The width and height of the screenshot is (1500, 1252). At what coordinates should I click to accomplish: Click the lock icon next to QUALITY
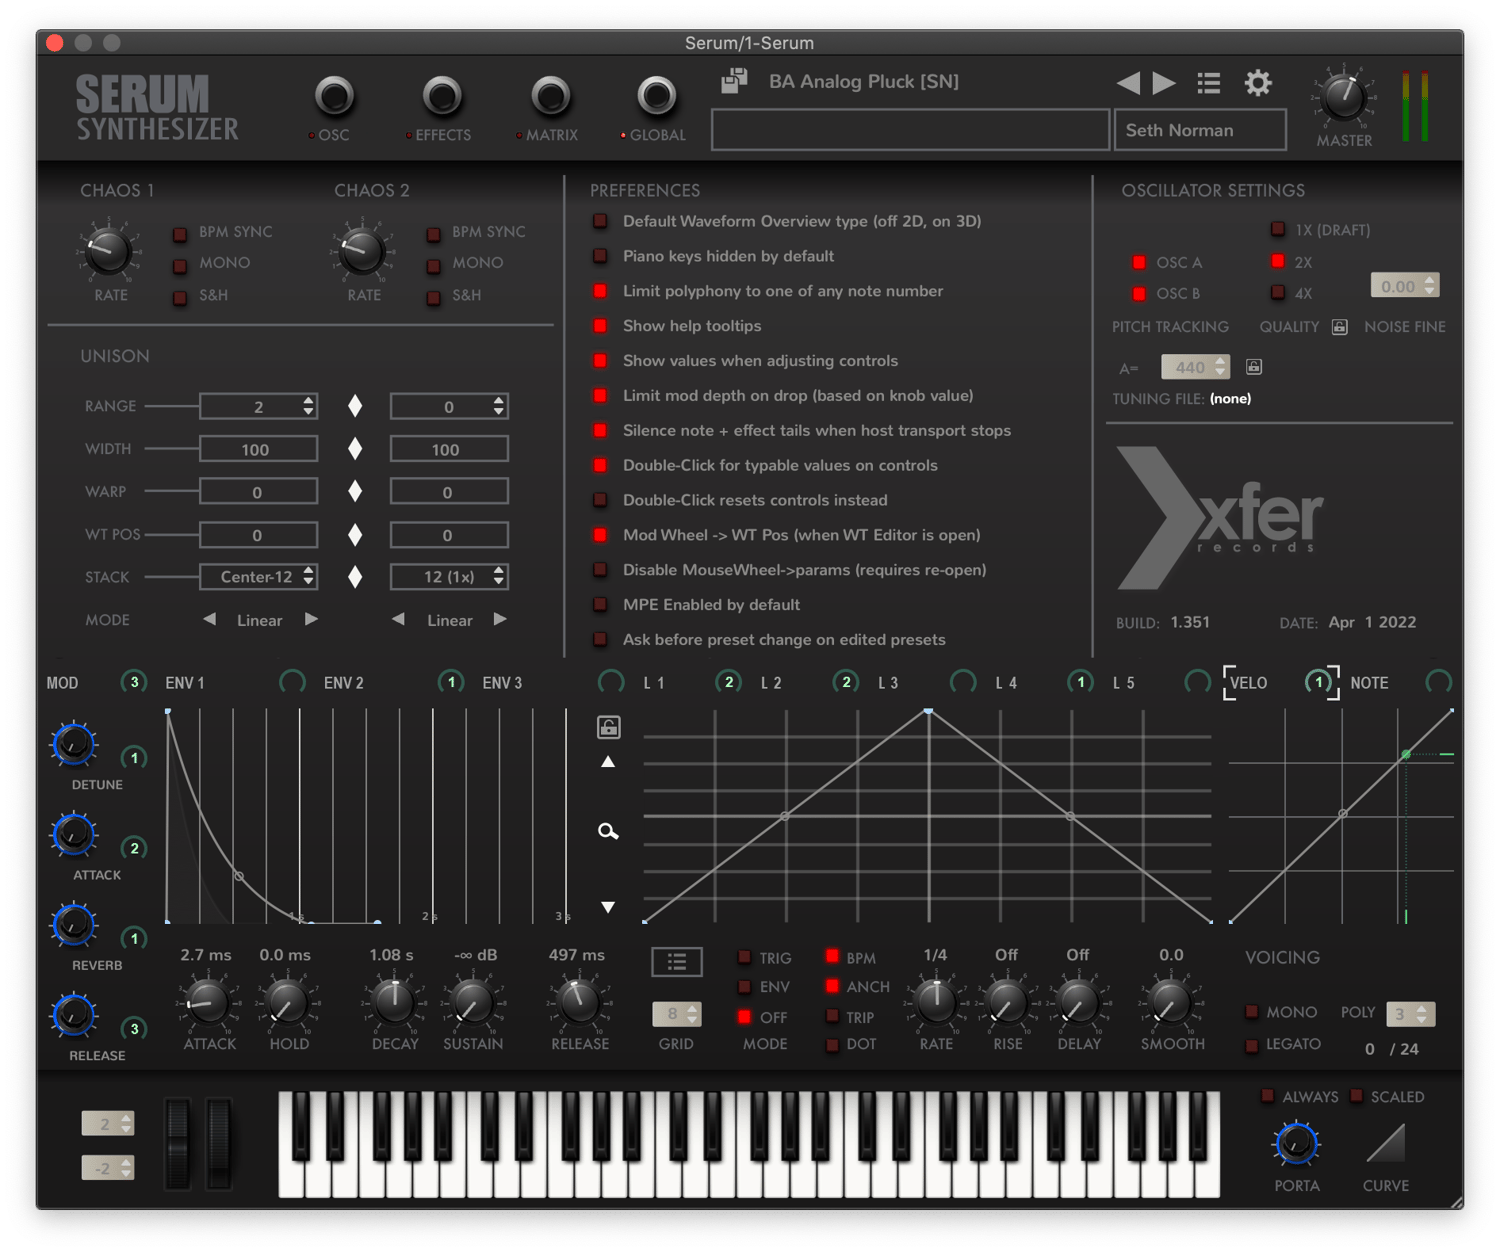click(1340, 327)
